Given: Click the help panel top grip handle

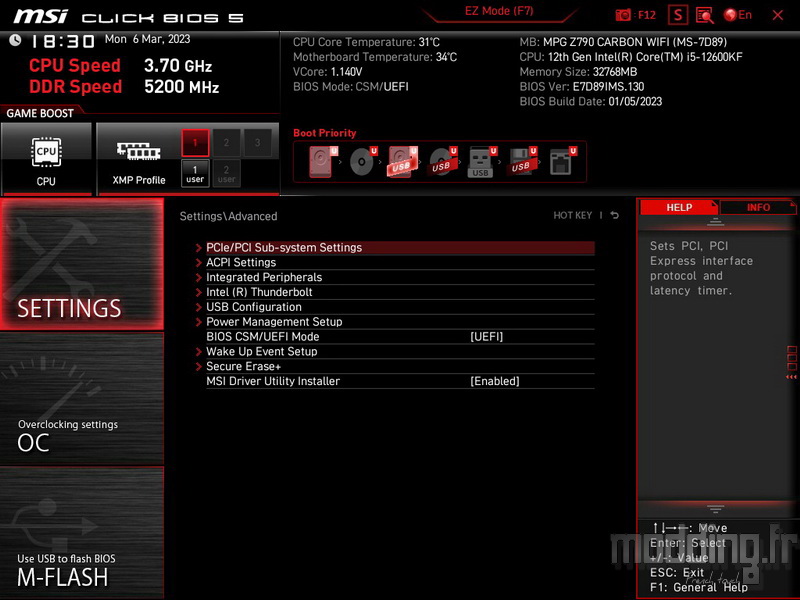Looking at the screenshot, I should coord(715,221).
